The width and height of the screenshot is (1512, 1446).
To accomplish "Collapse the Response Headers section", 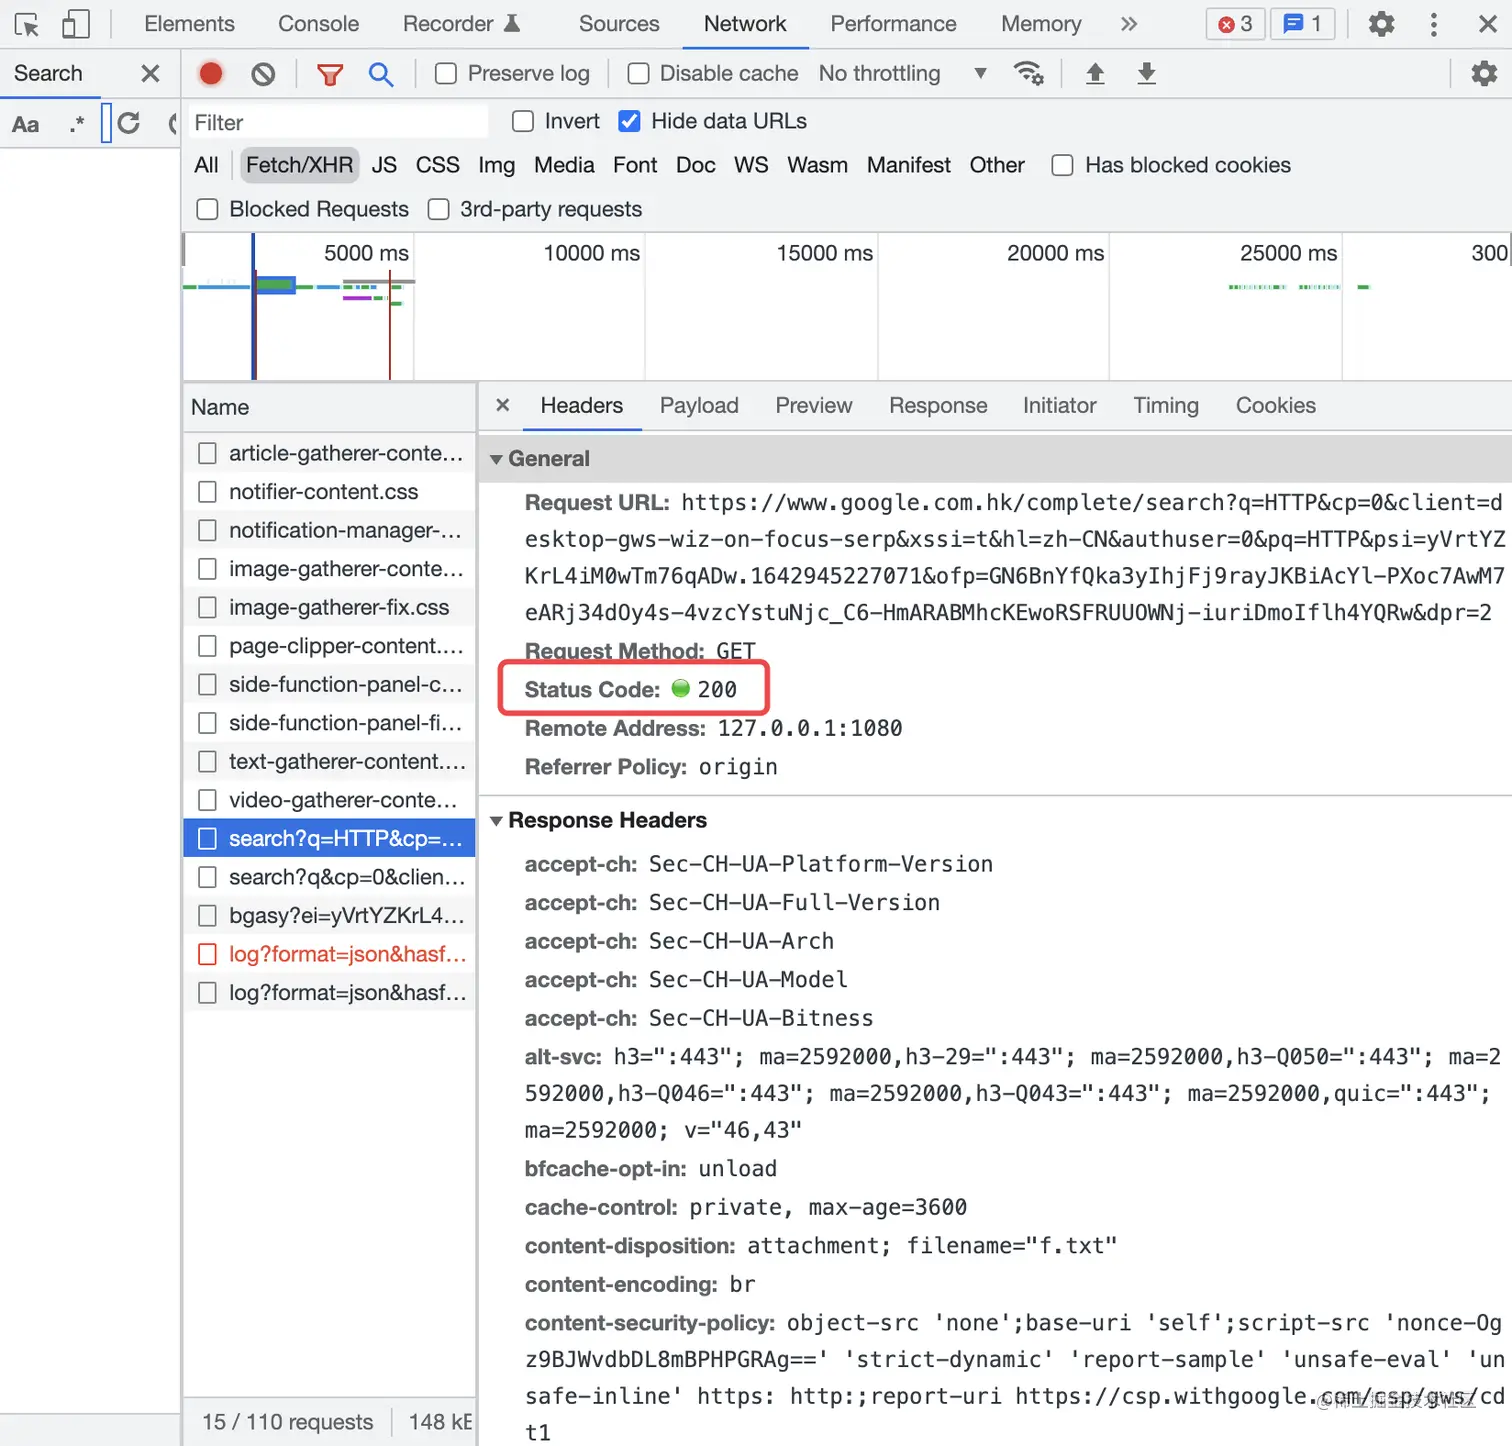I will 598,820.
